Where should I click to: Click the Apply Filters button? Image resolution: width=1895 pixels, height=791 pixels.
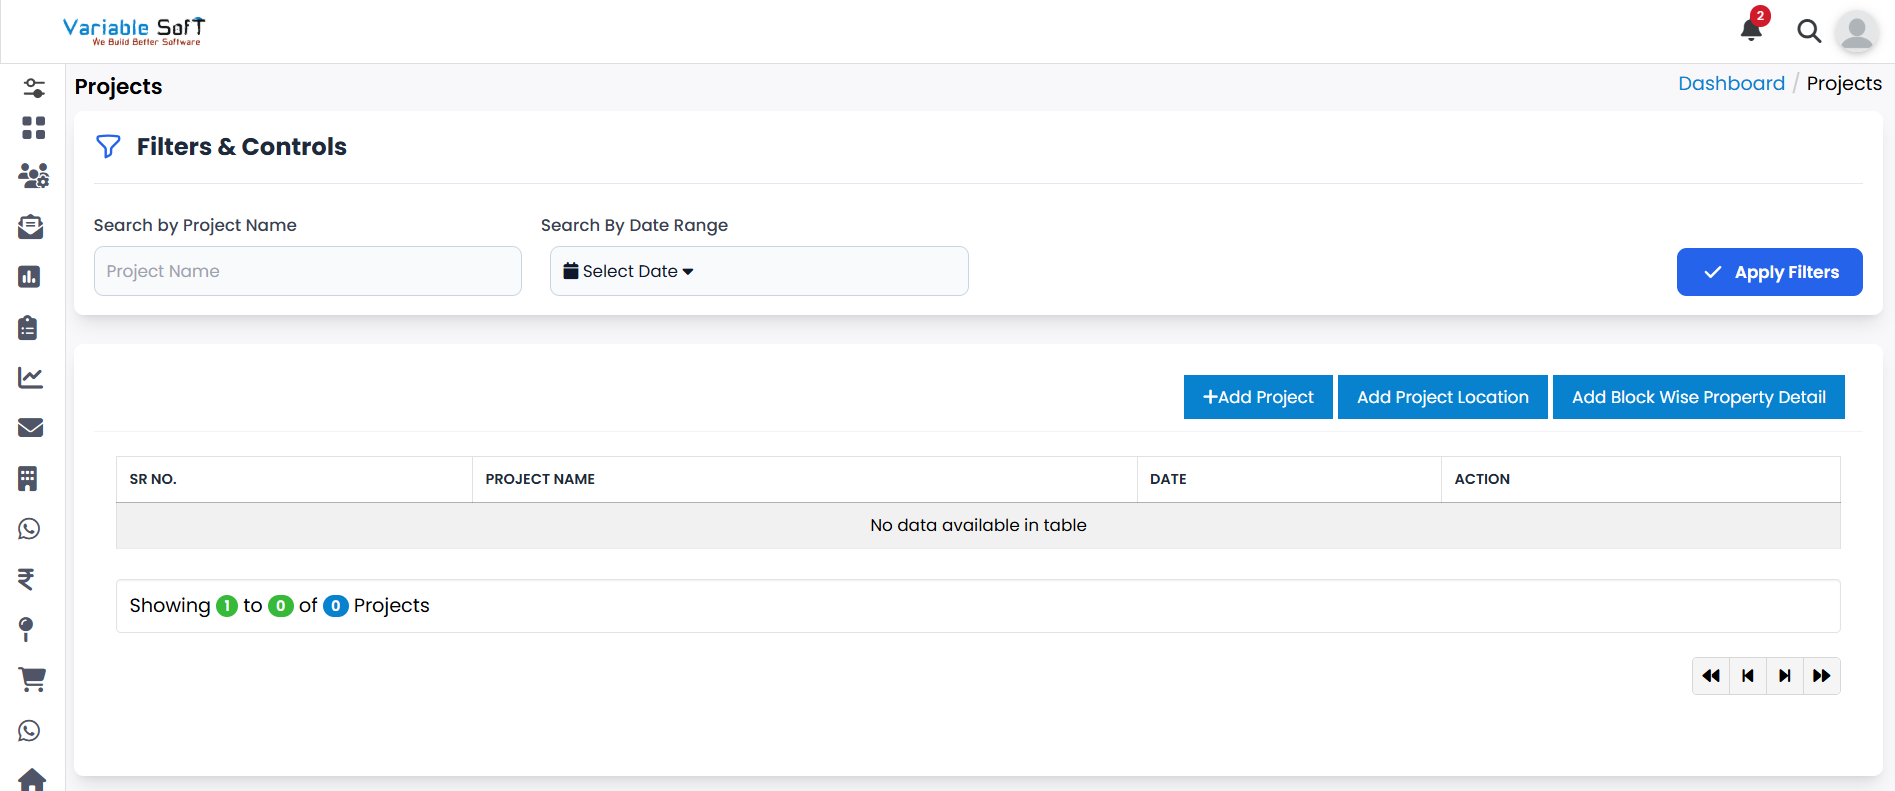click(x=1769, y=272)
